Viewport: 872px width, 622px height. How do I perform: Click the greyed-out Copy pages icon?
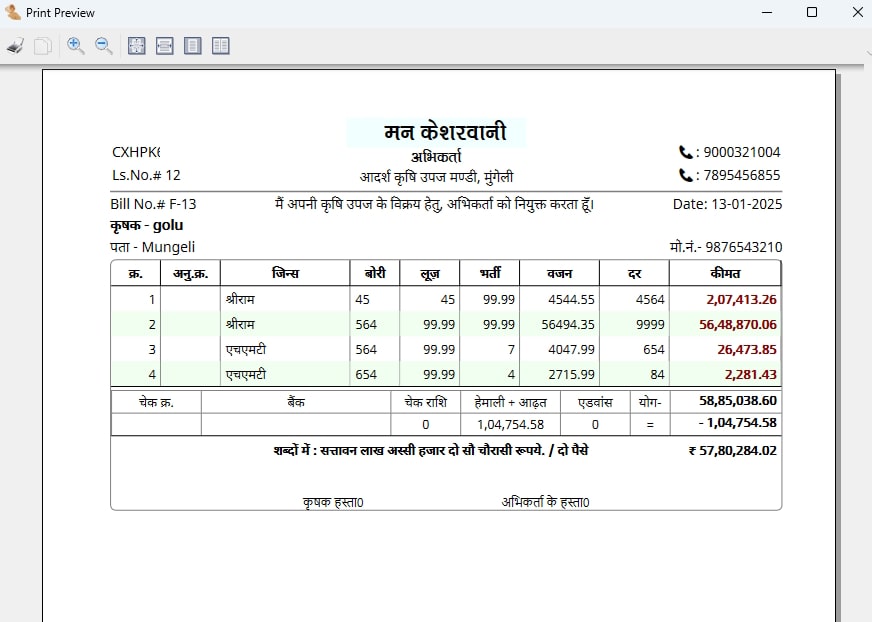43,46
